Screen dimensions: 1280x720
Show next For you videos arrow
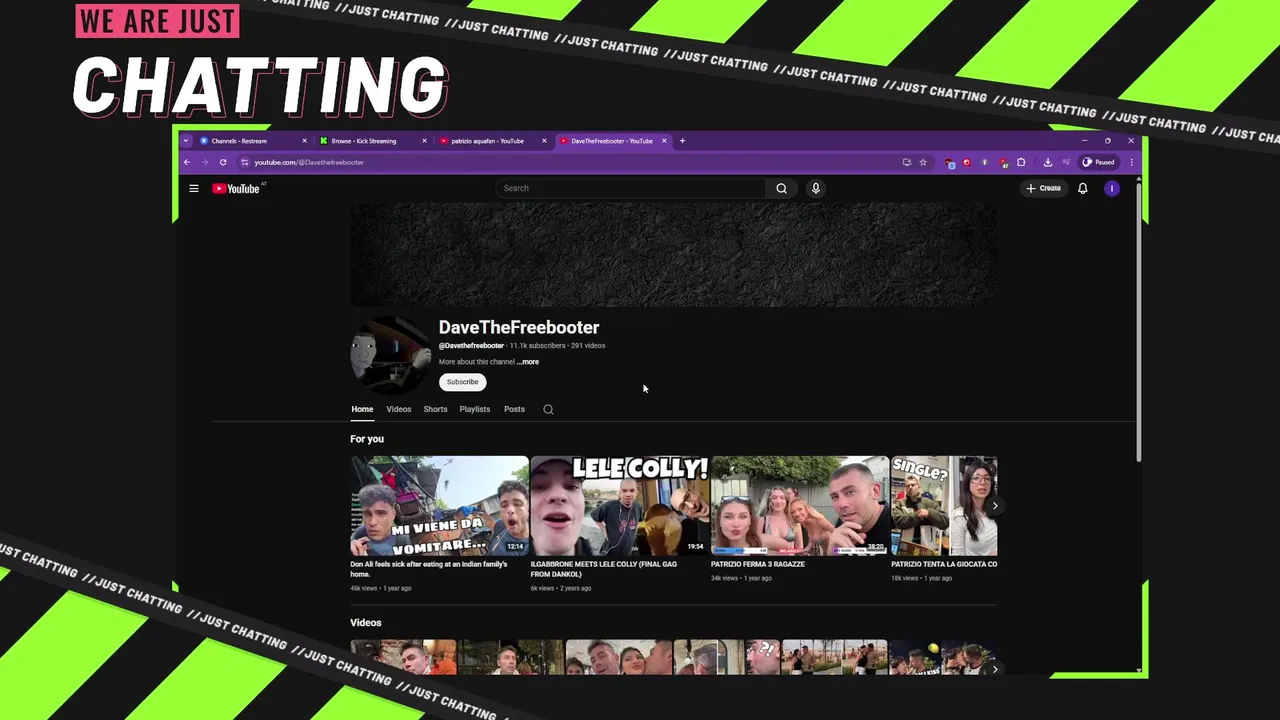pos(994,506)
